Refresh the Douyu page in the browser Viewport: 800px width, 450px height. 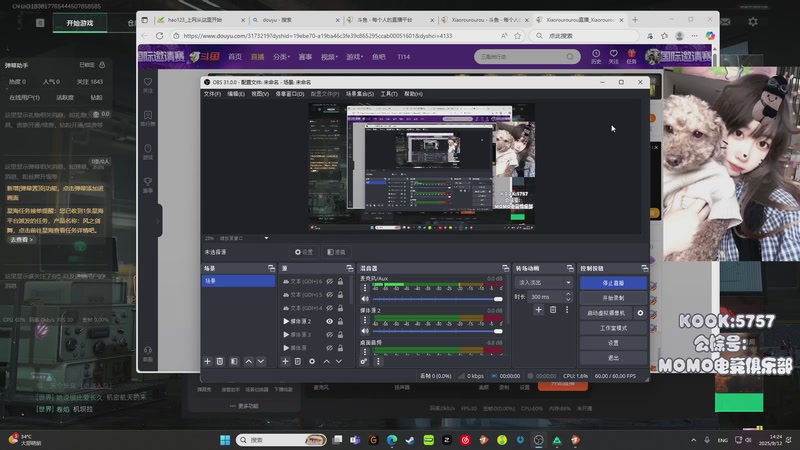click(x=160, y=36)
